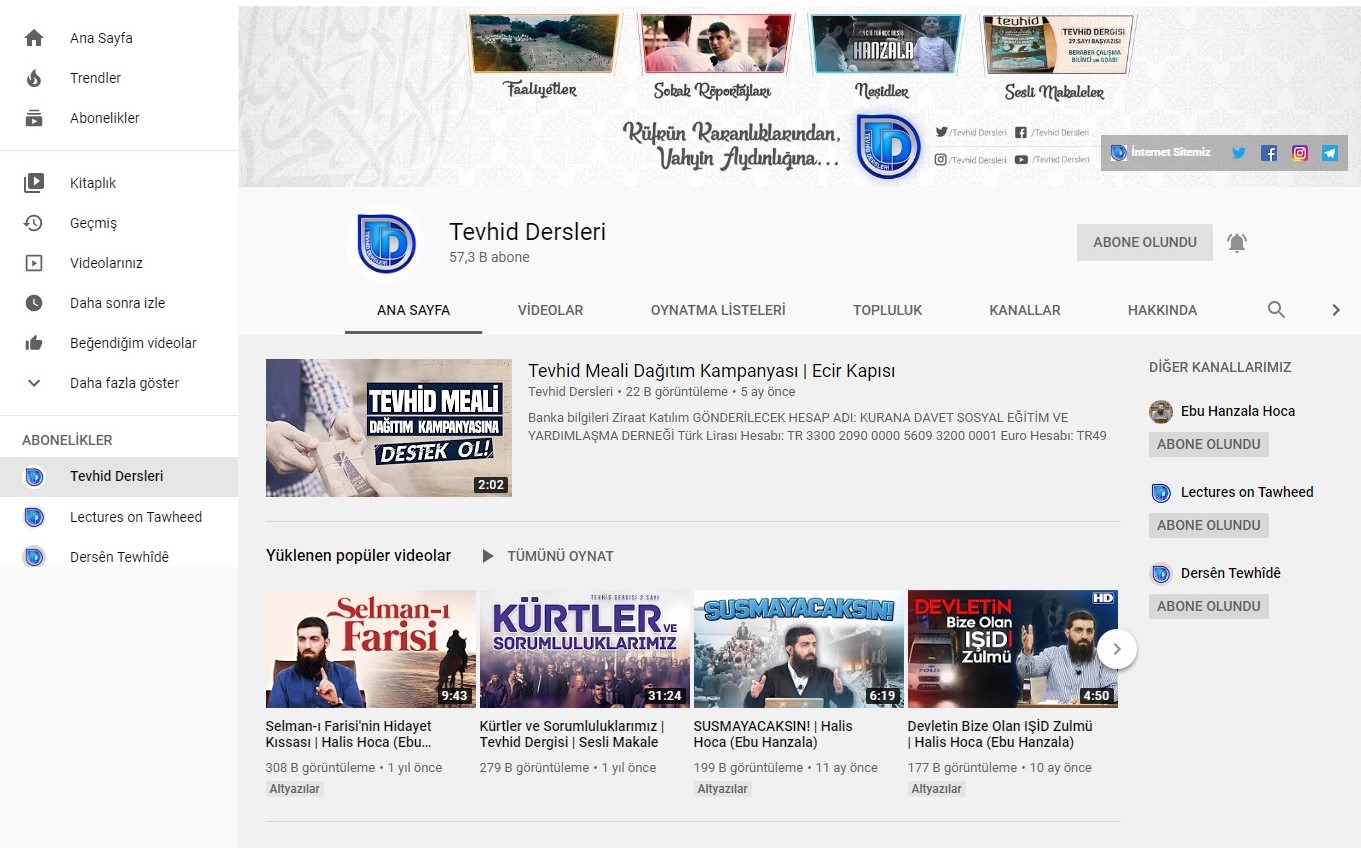The image size is (1361, 848).
Task: Open Dersên Tewhîdê in the sidebar subscriptions
Action: click(x=119, y=557)
